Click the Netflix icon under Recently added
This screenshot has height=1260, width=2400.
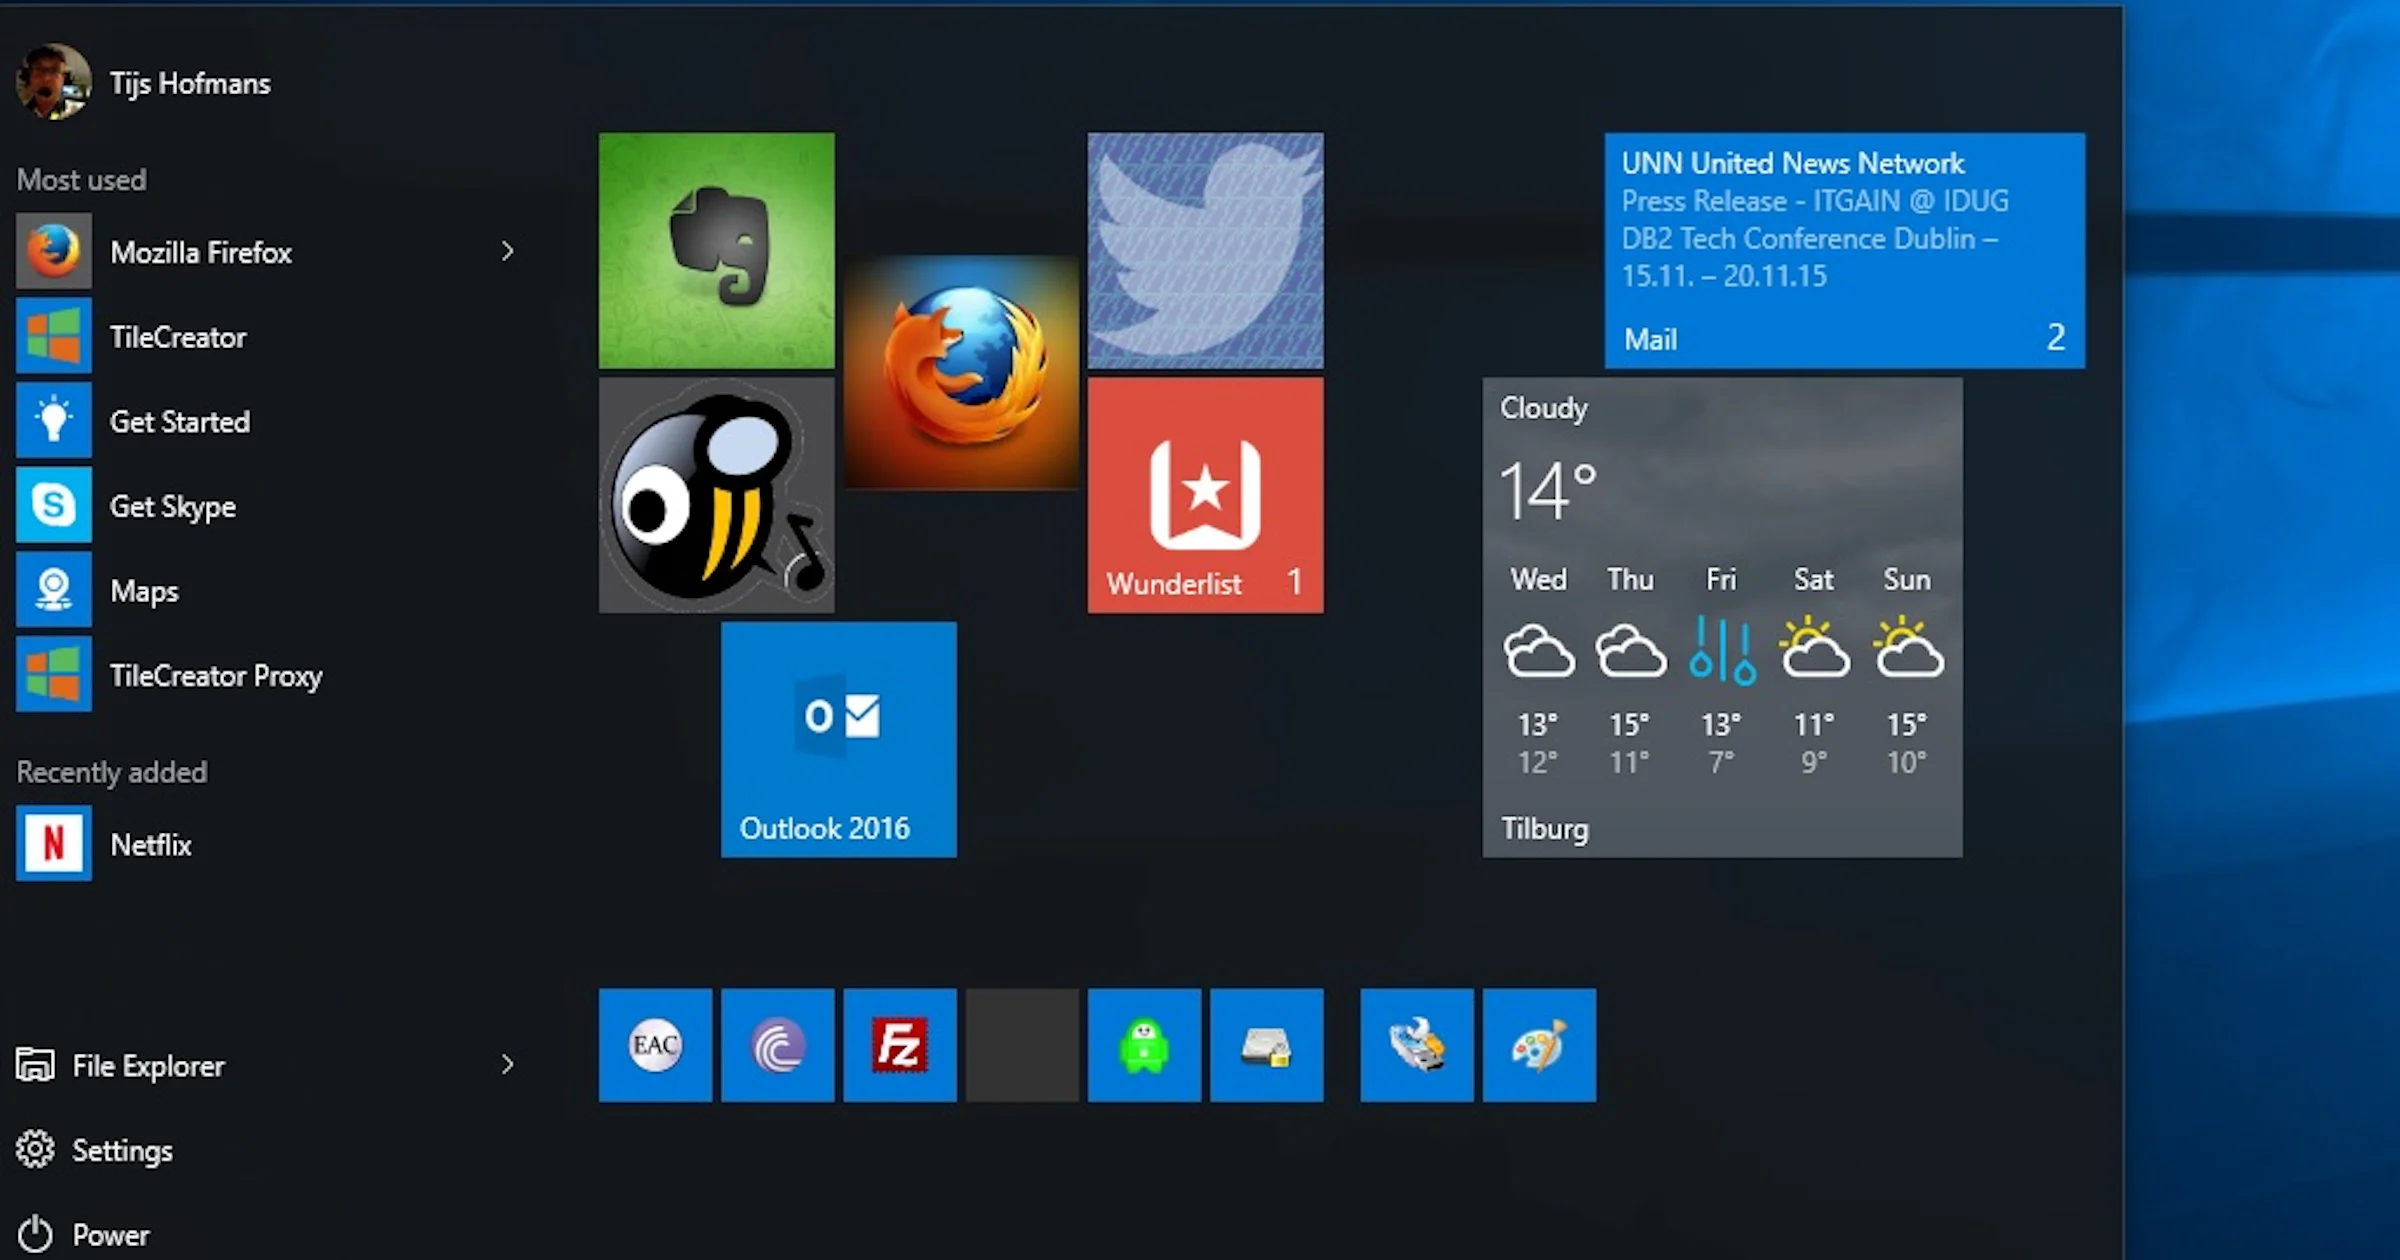point(54,843)
